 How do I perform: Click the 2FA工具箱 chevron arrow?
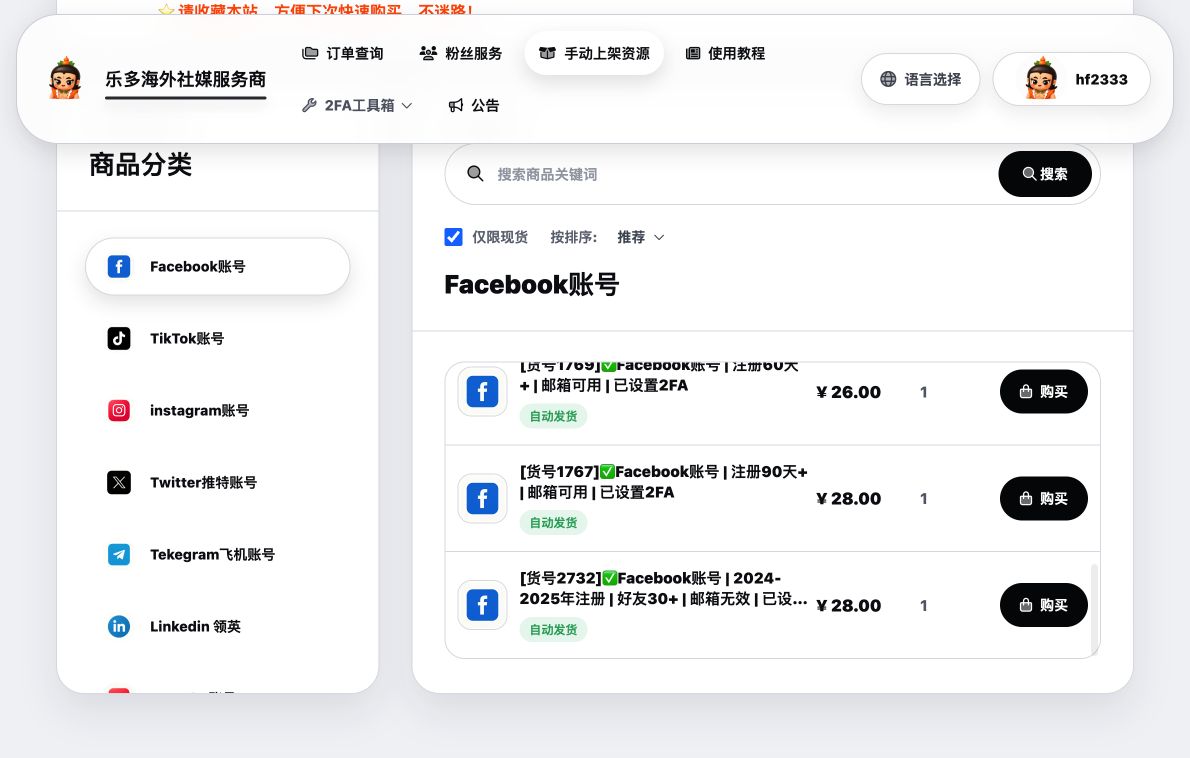pos(407,105)
